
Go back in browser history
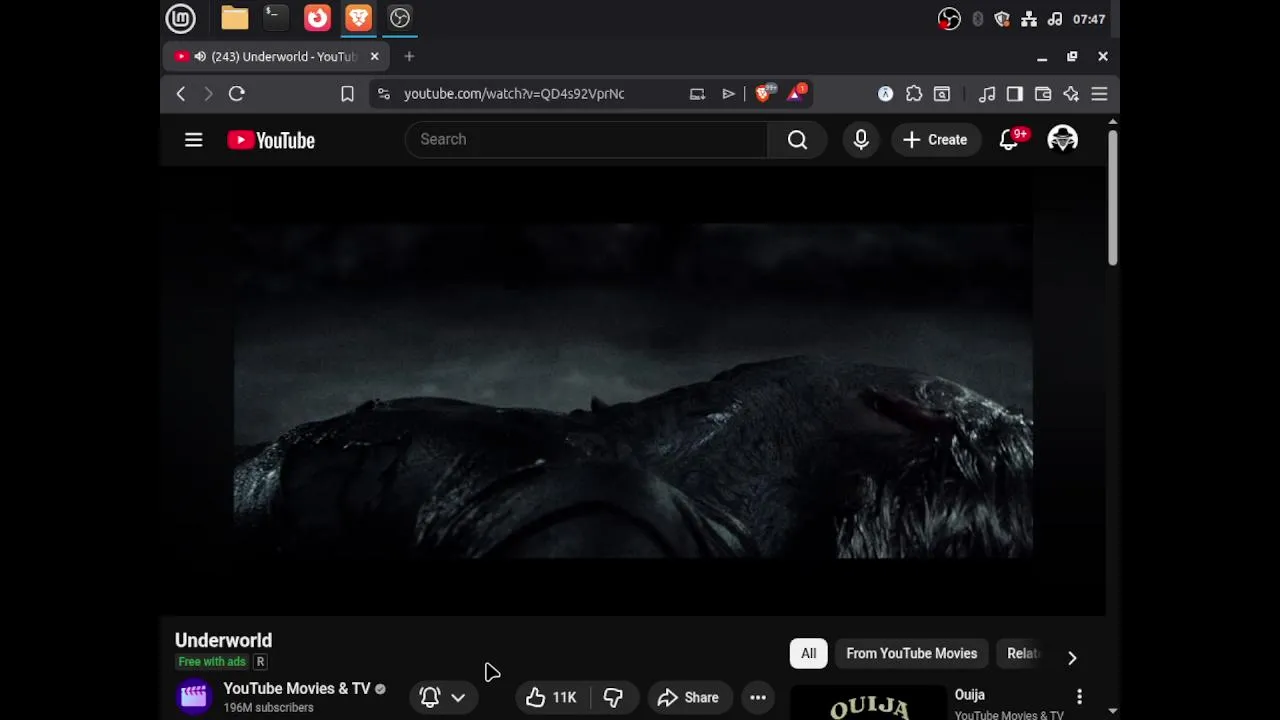(x=181, y=94)
